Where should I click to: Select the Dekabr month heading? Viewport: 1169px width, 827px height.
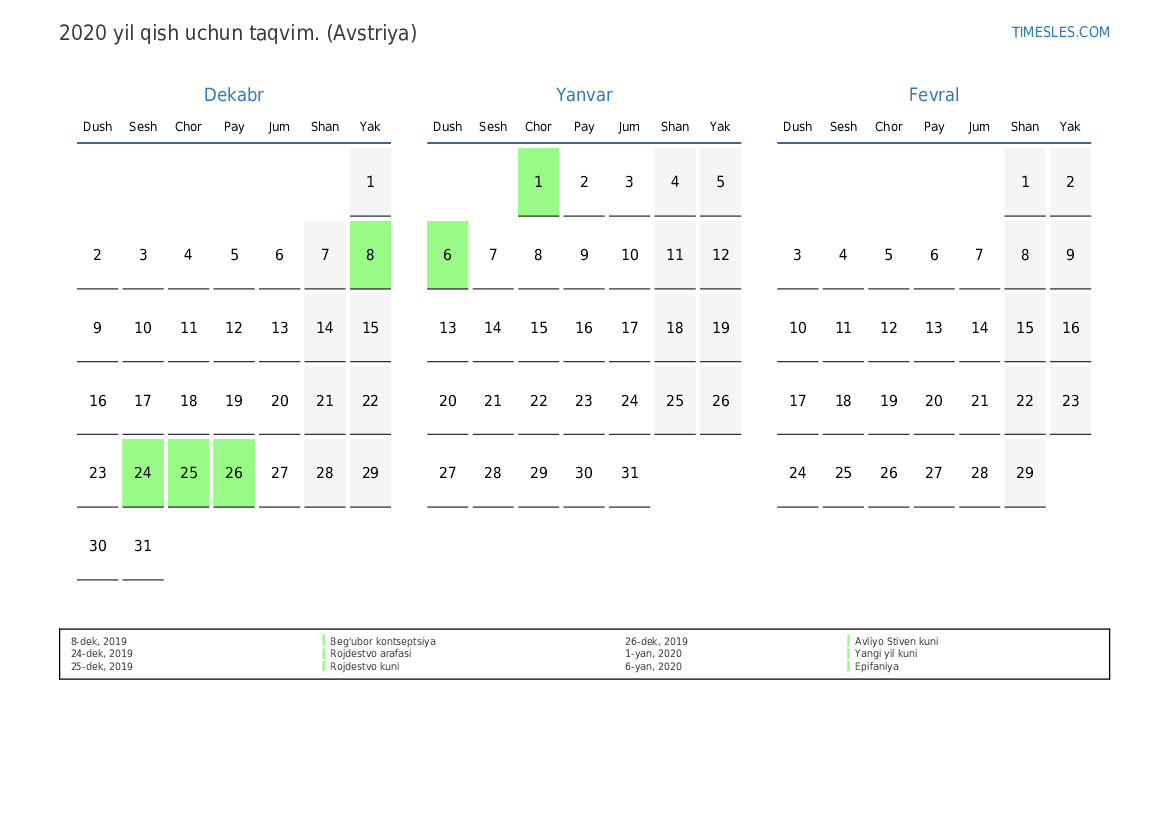233,95
